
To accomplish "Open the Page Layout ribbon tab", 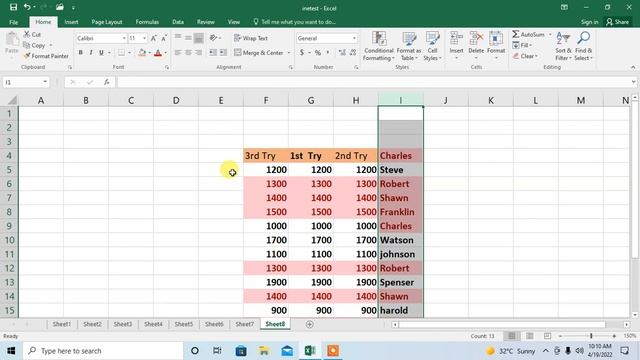I will tap(107, 22).
